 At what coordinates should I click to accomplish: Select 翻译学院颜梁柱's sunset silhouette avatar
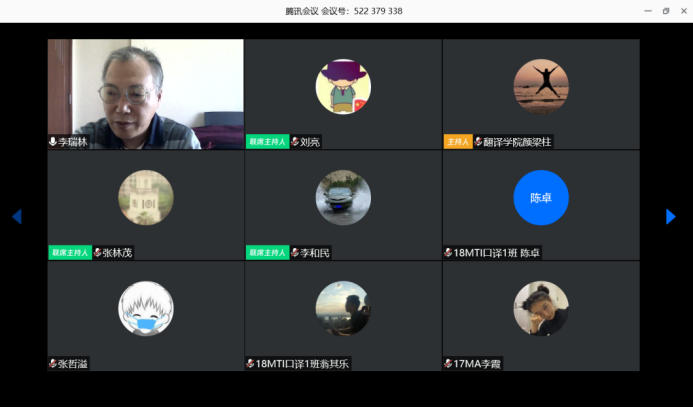[x=541, y=87]
